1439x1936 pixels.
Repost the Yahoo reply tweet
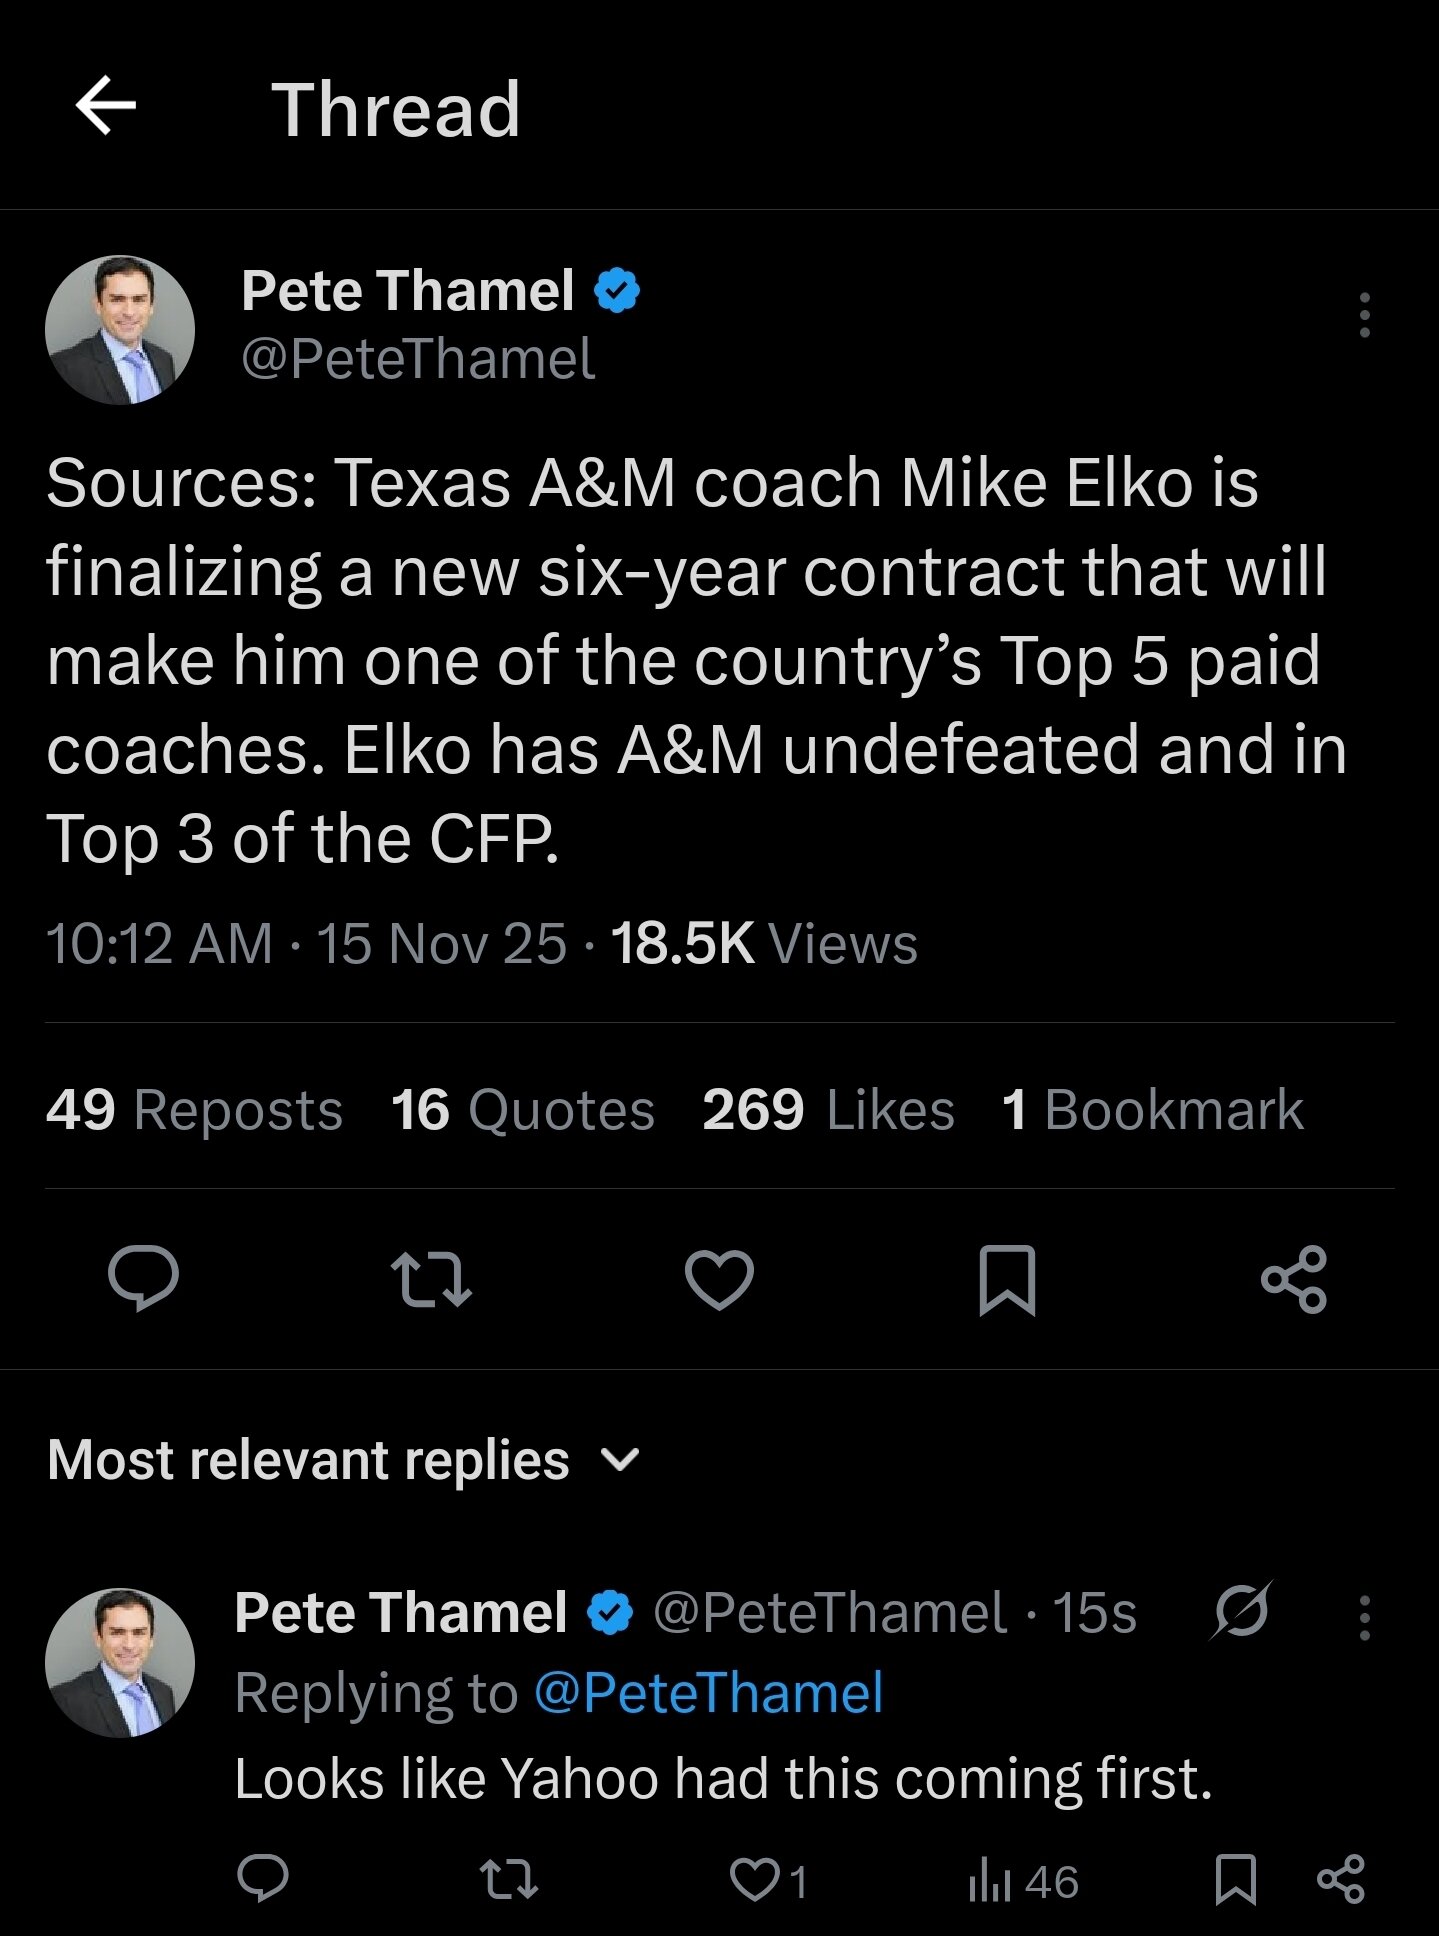[x=508, y=1880]
